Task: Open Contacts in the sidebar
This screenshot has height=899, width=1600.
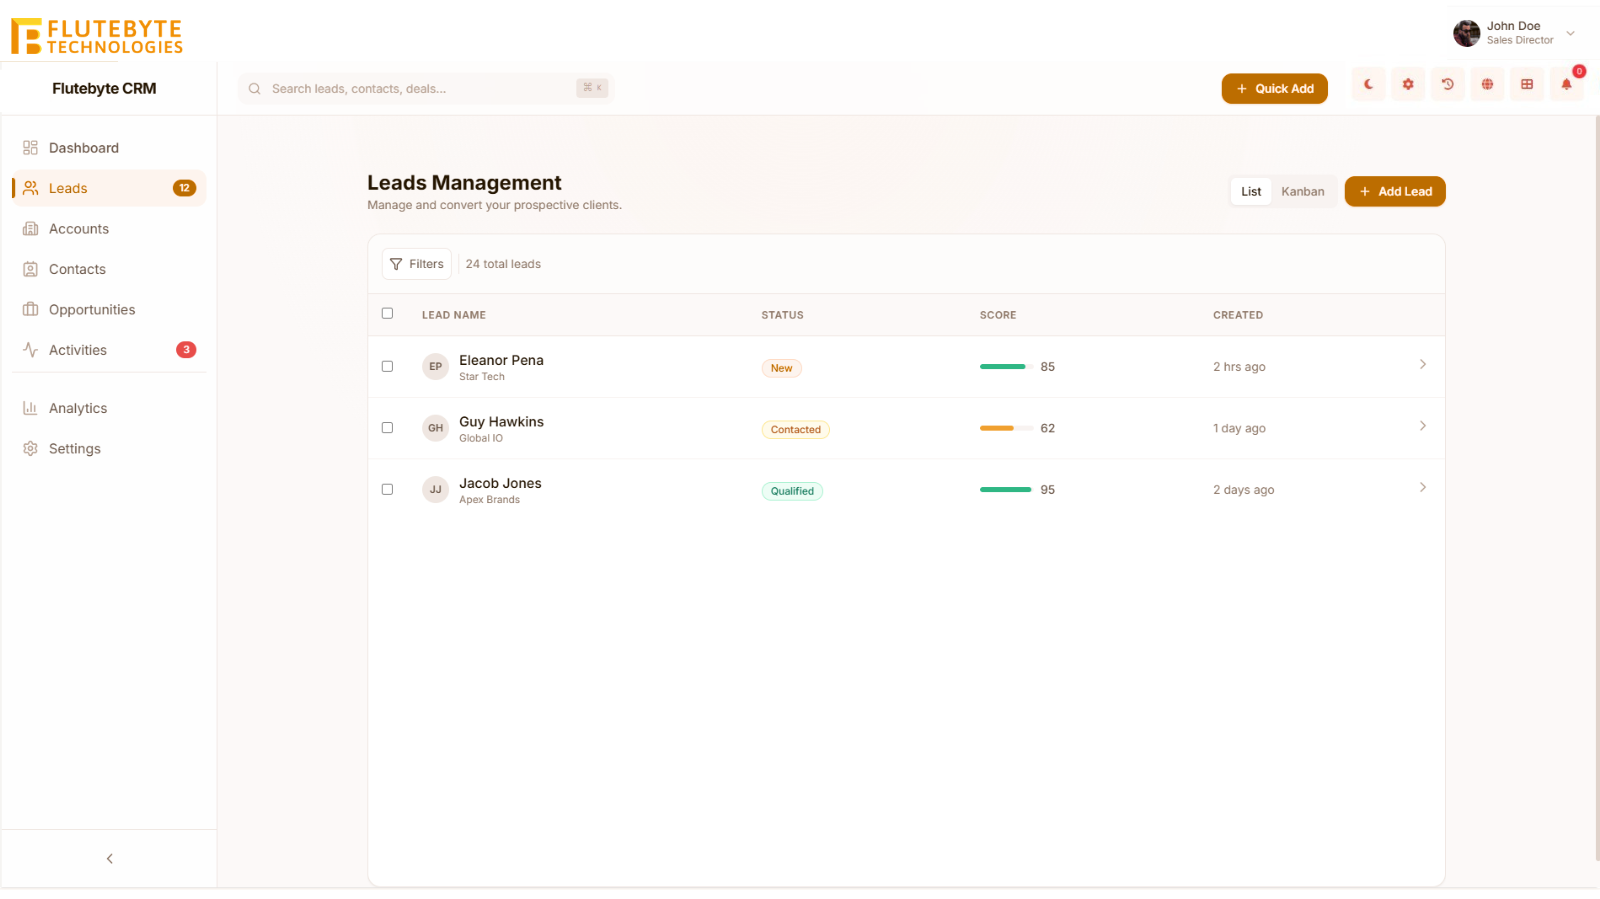Action: [109, 269]
